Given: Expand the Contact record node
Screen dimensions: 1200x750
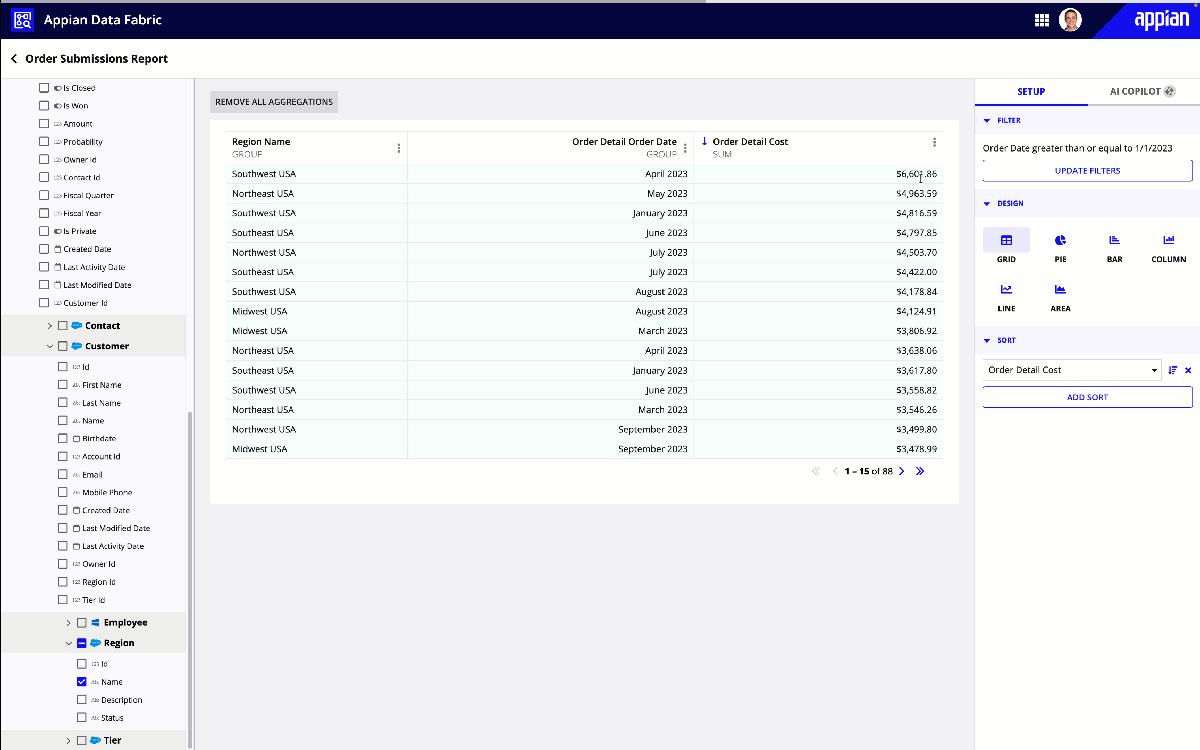Looking at the screenshot, I should pyautogui.click(x=50, y=326).
